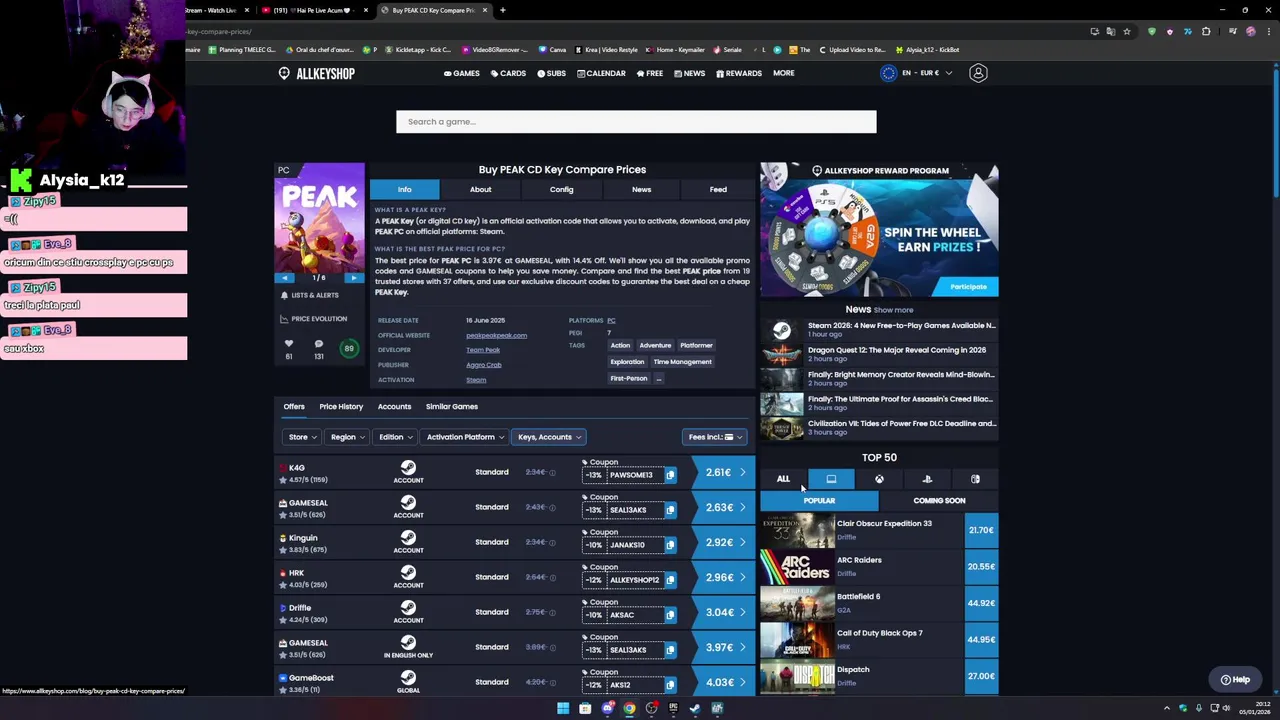Open the Similar Games tab
The image size is (1280, 720).
452,407
